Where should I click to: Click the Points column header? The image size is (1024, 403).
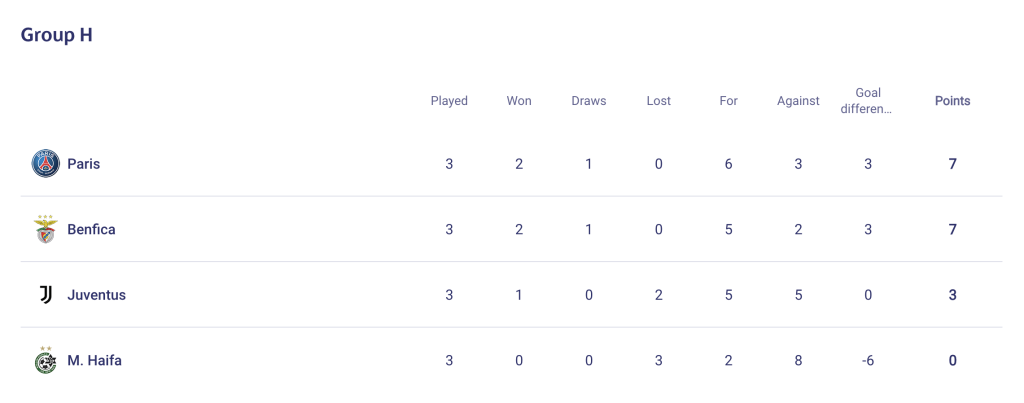[x=953, y=101]
